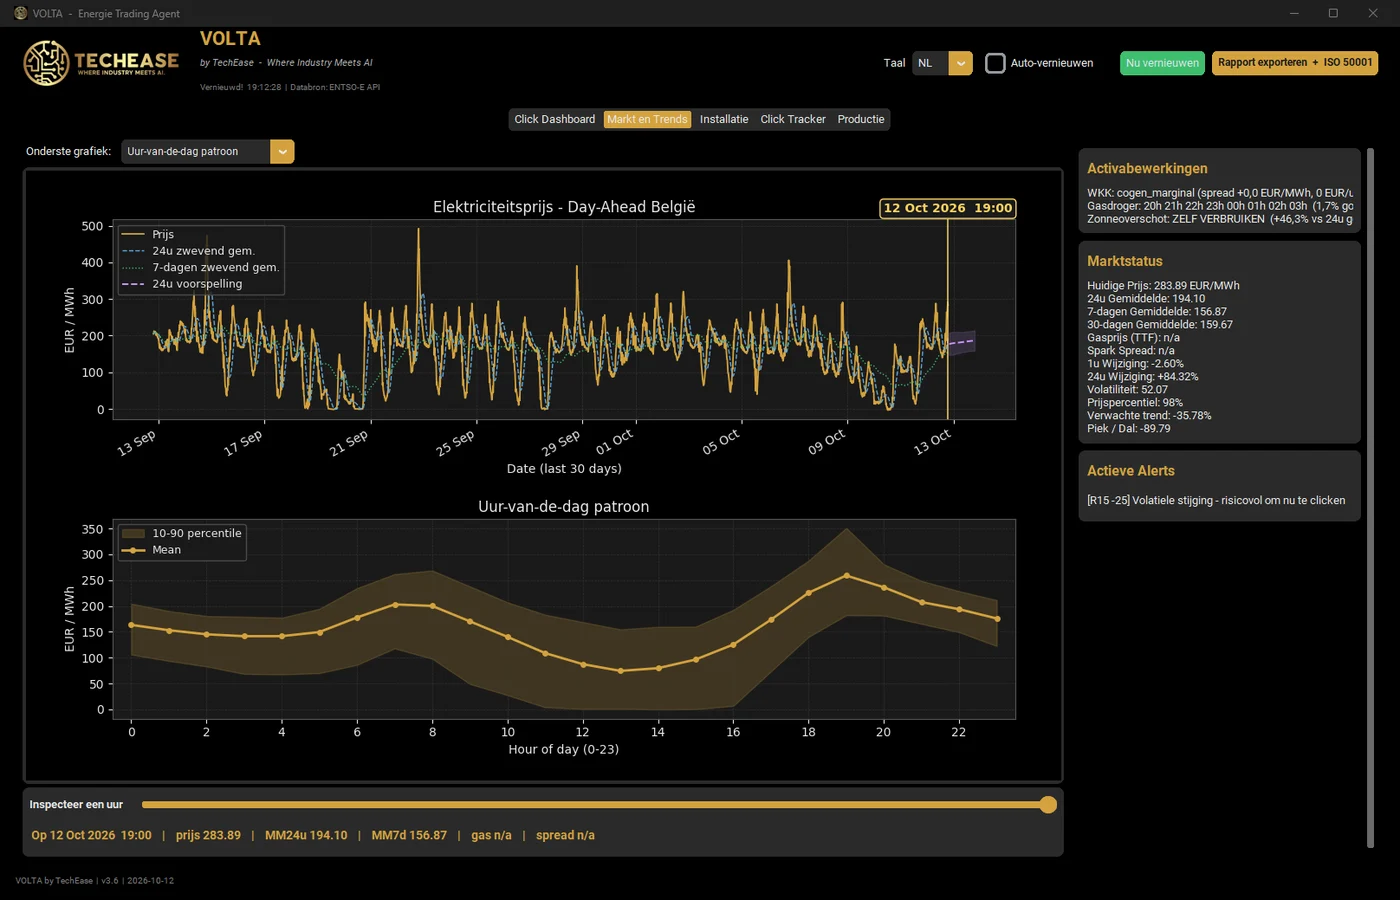Image resolution: width=1400 pixels, height=900 pixels.
Task: Click the Volatiliteit: 52.07 line
Action: tap(1127, 389)
